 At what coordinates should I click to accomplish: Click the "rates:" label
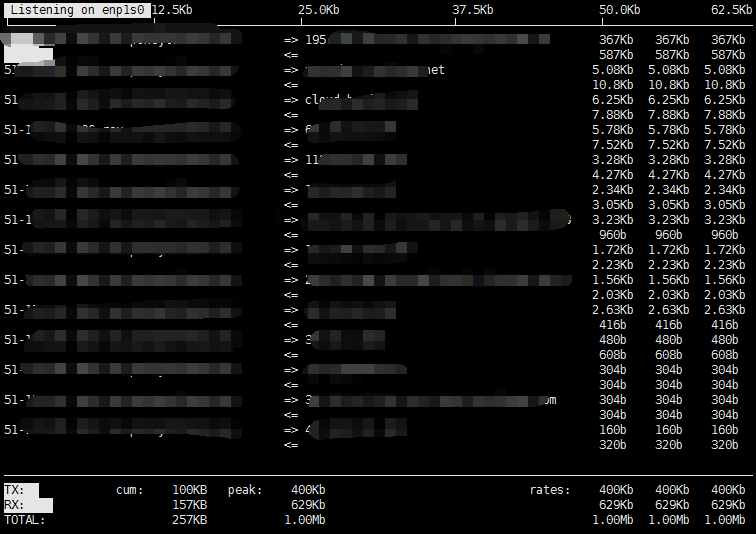[550, 490]
